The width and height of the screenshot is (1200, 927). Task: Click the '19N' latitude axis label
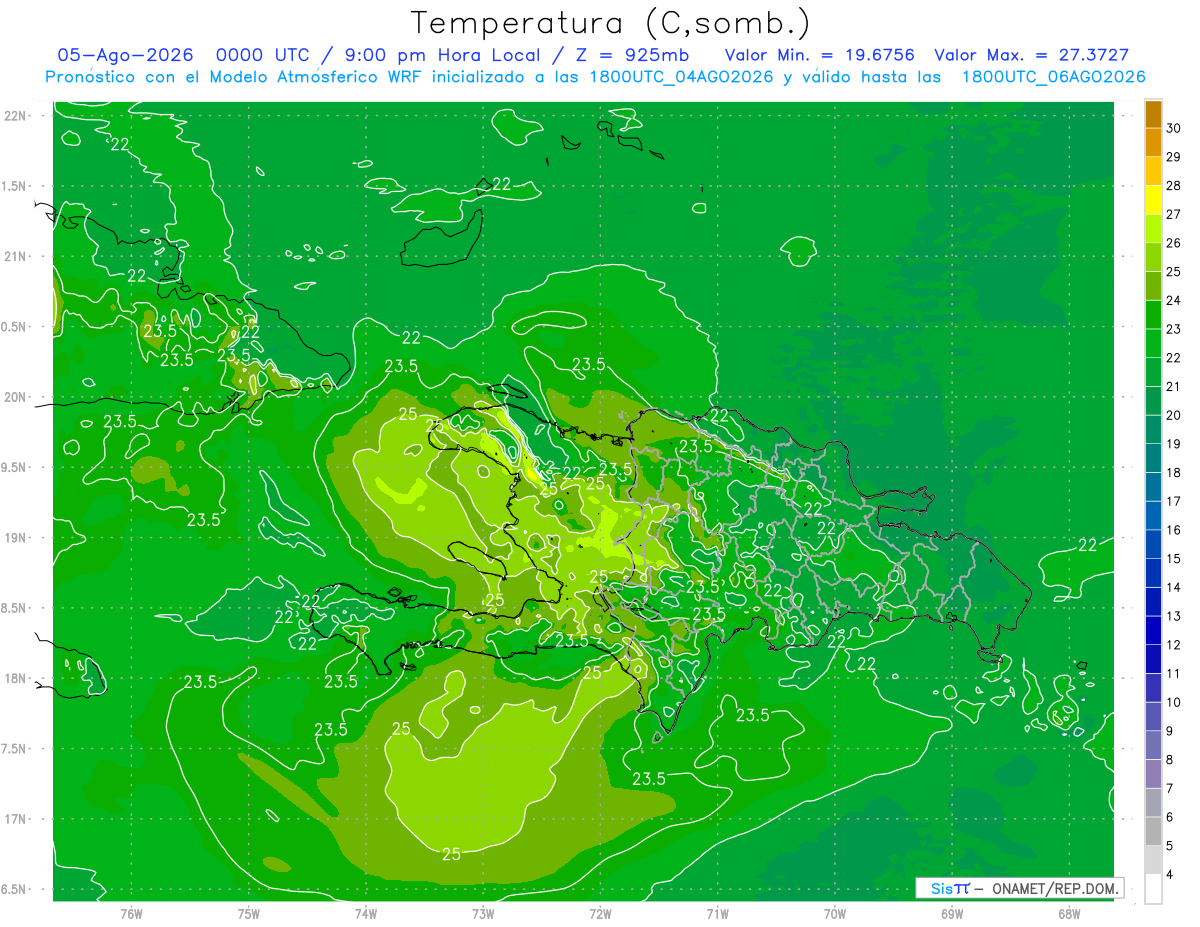[17, 538]
